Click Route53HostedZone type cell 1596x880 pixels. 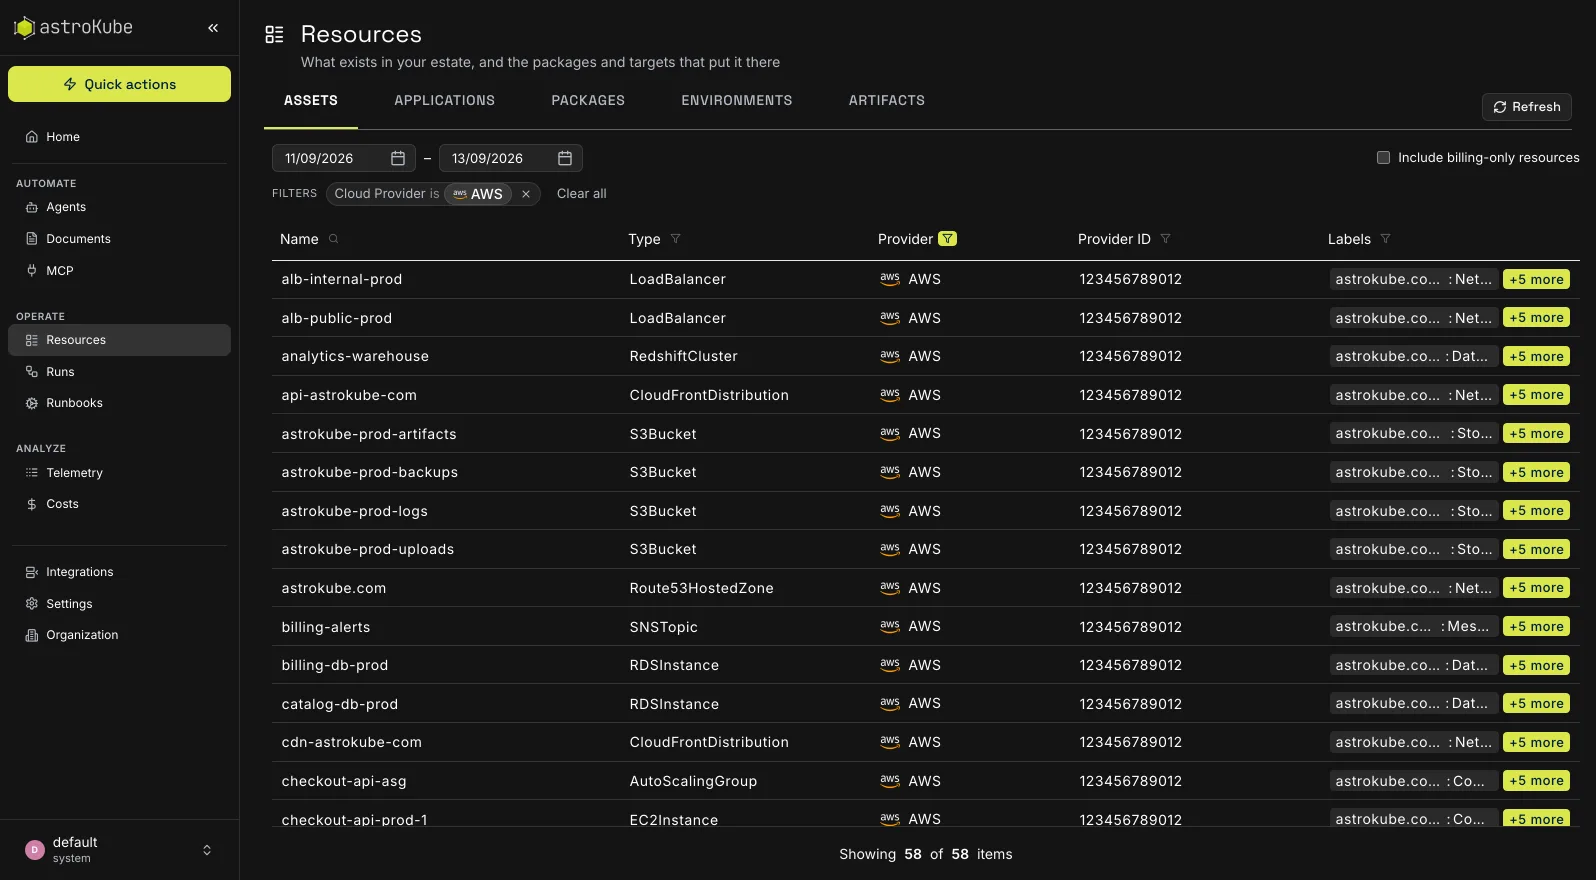(702, 588)
